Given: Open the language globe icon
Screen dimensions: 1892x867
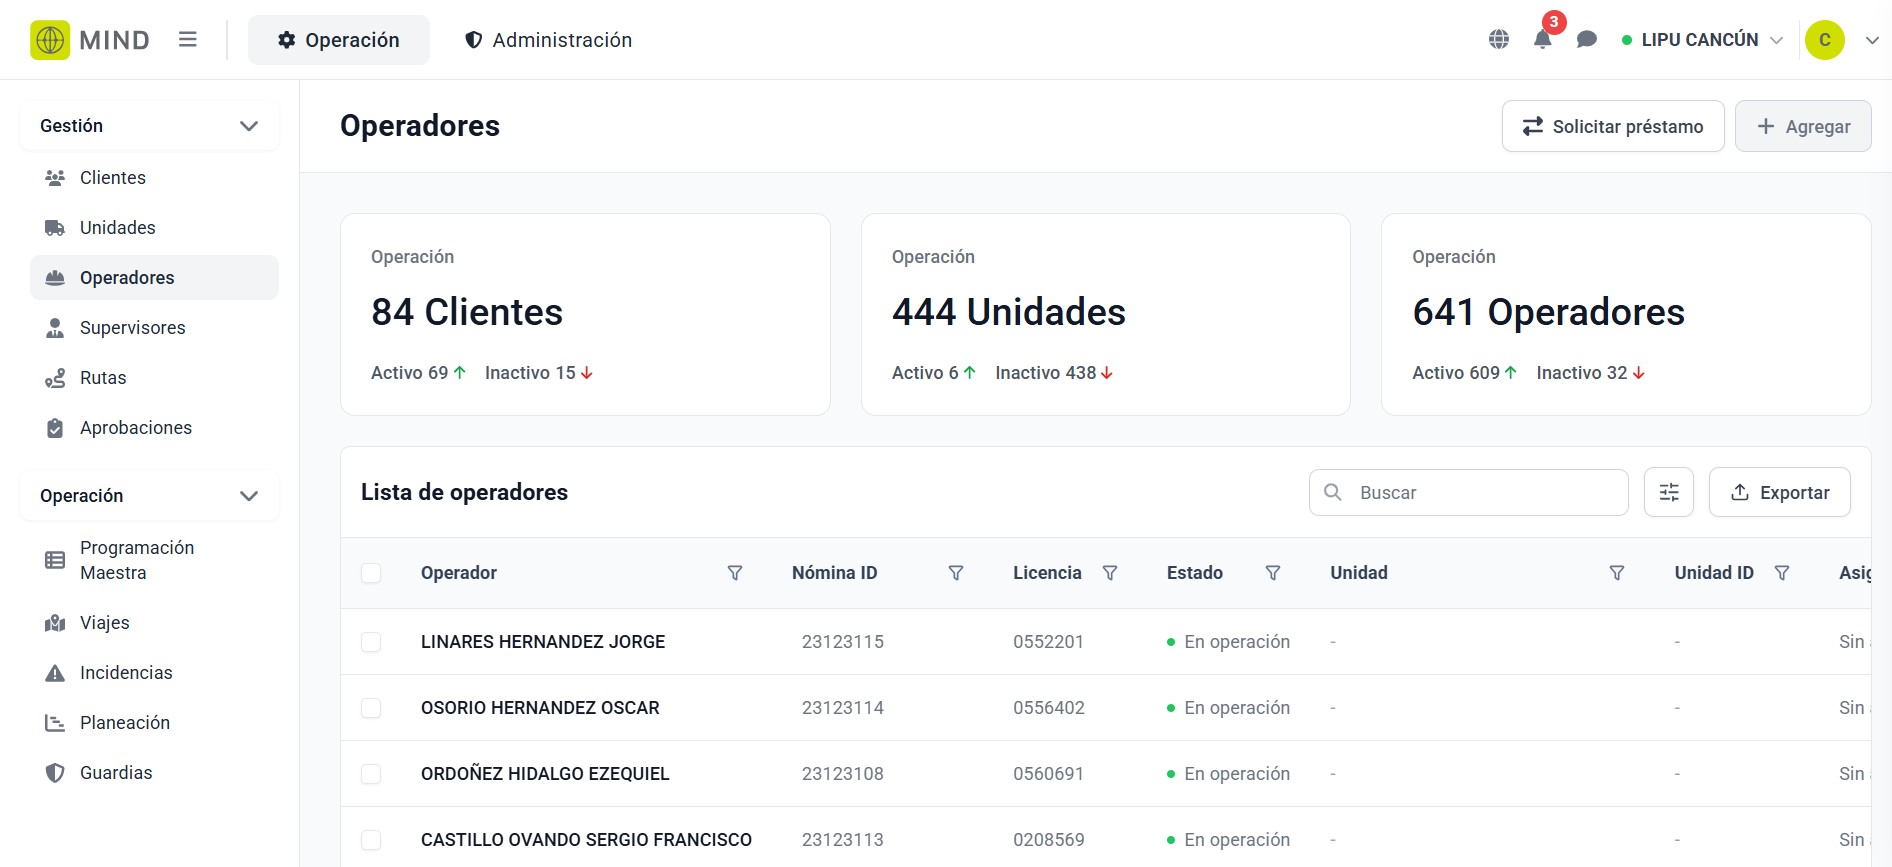Looking at the screenshot, I should 1499,40.
